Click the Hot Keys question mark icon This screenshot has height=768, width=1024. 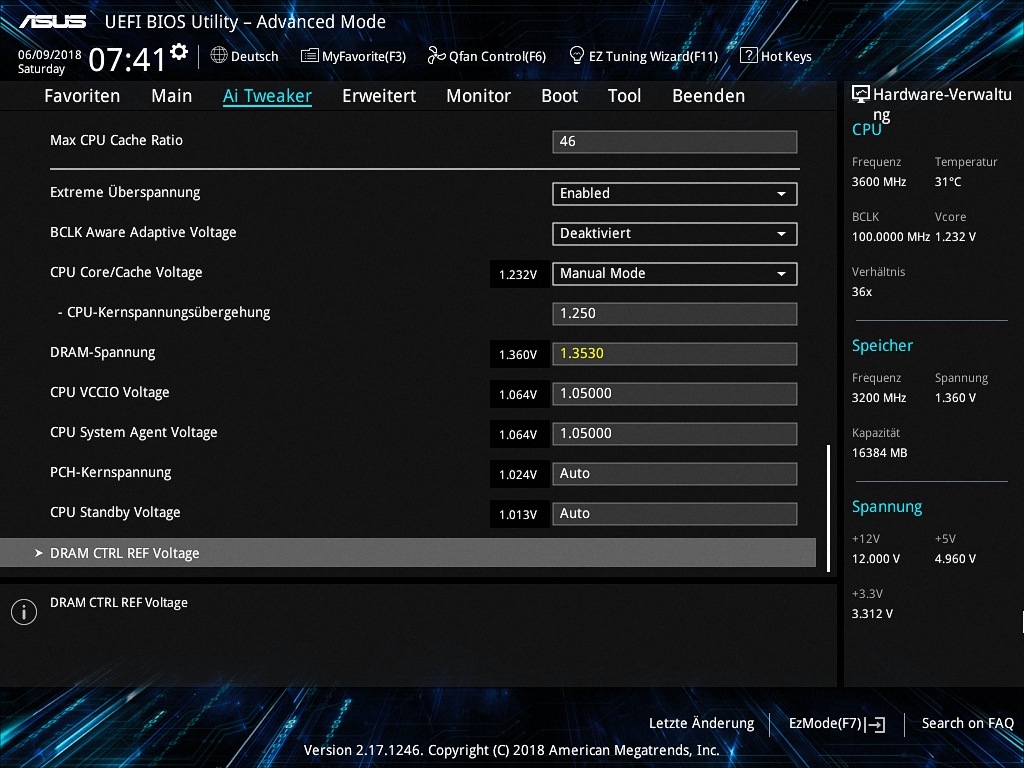[748, 56]
